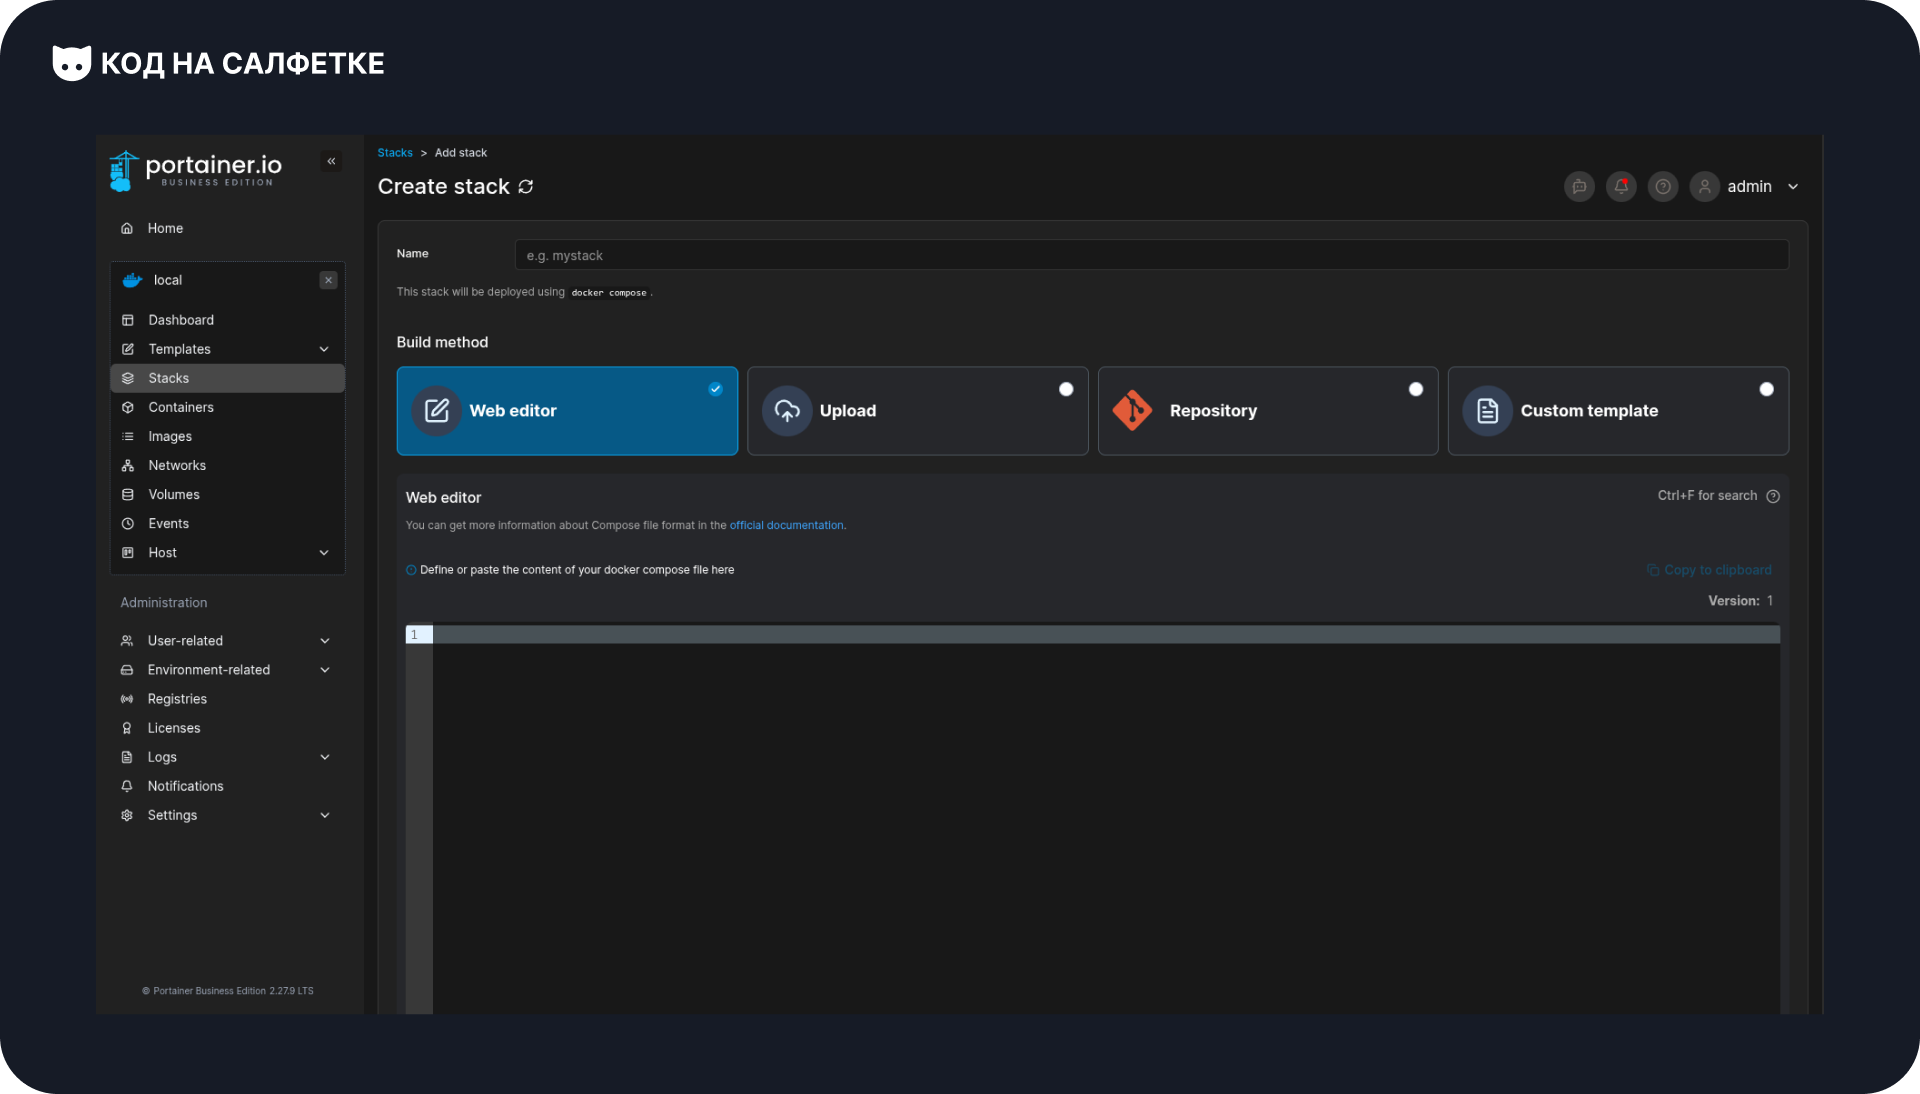Expand the Templates submenu chevron
Screen dimensions: 1920x1094
324,349
